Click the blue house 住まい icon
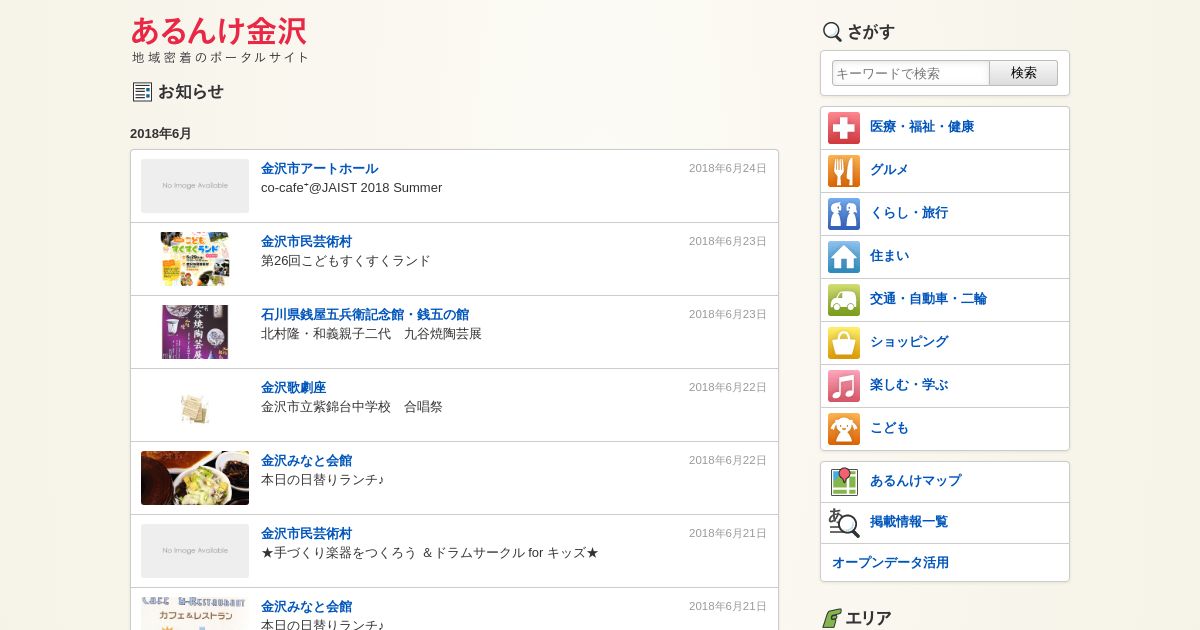The image size is (1200, 630). [x=844, y=257]
